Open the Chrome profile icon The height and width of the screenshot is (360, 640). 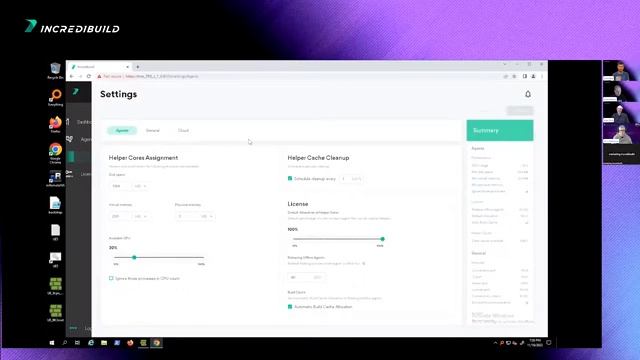[x=533, y=76]
